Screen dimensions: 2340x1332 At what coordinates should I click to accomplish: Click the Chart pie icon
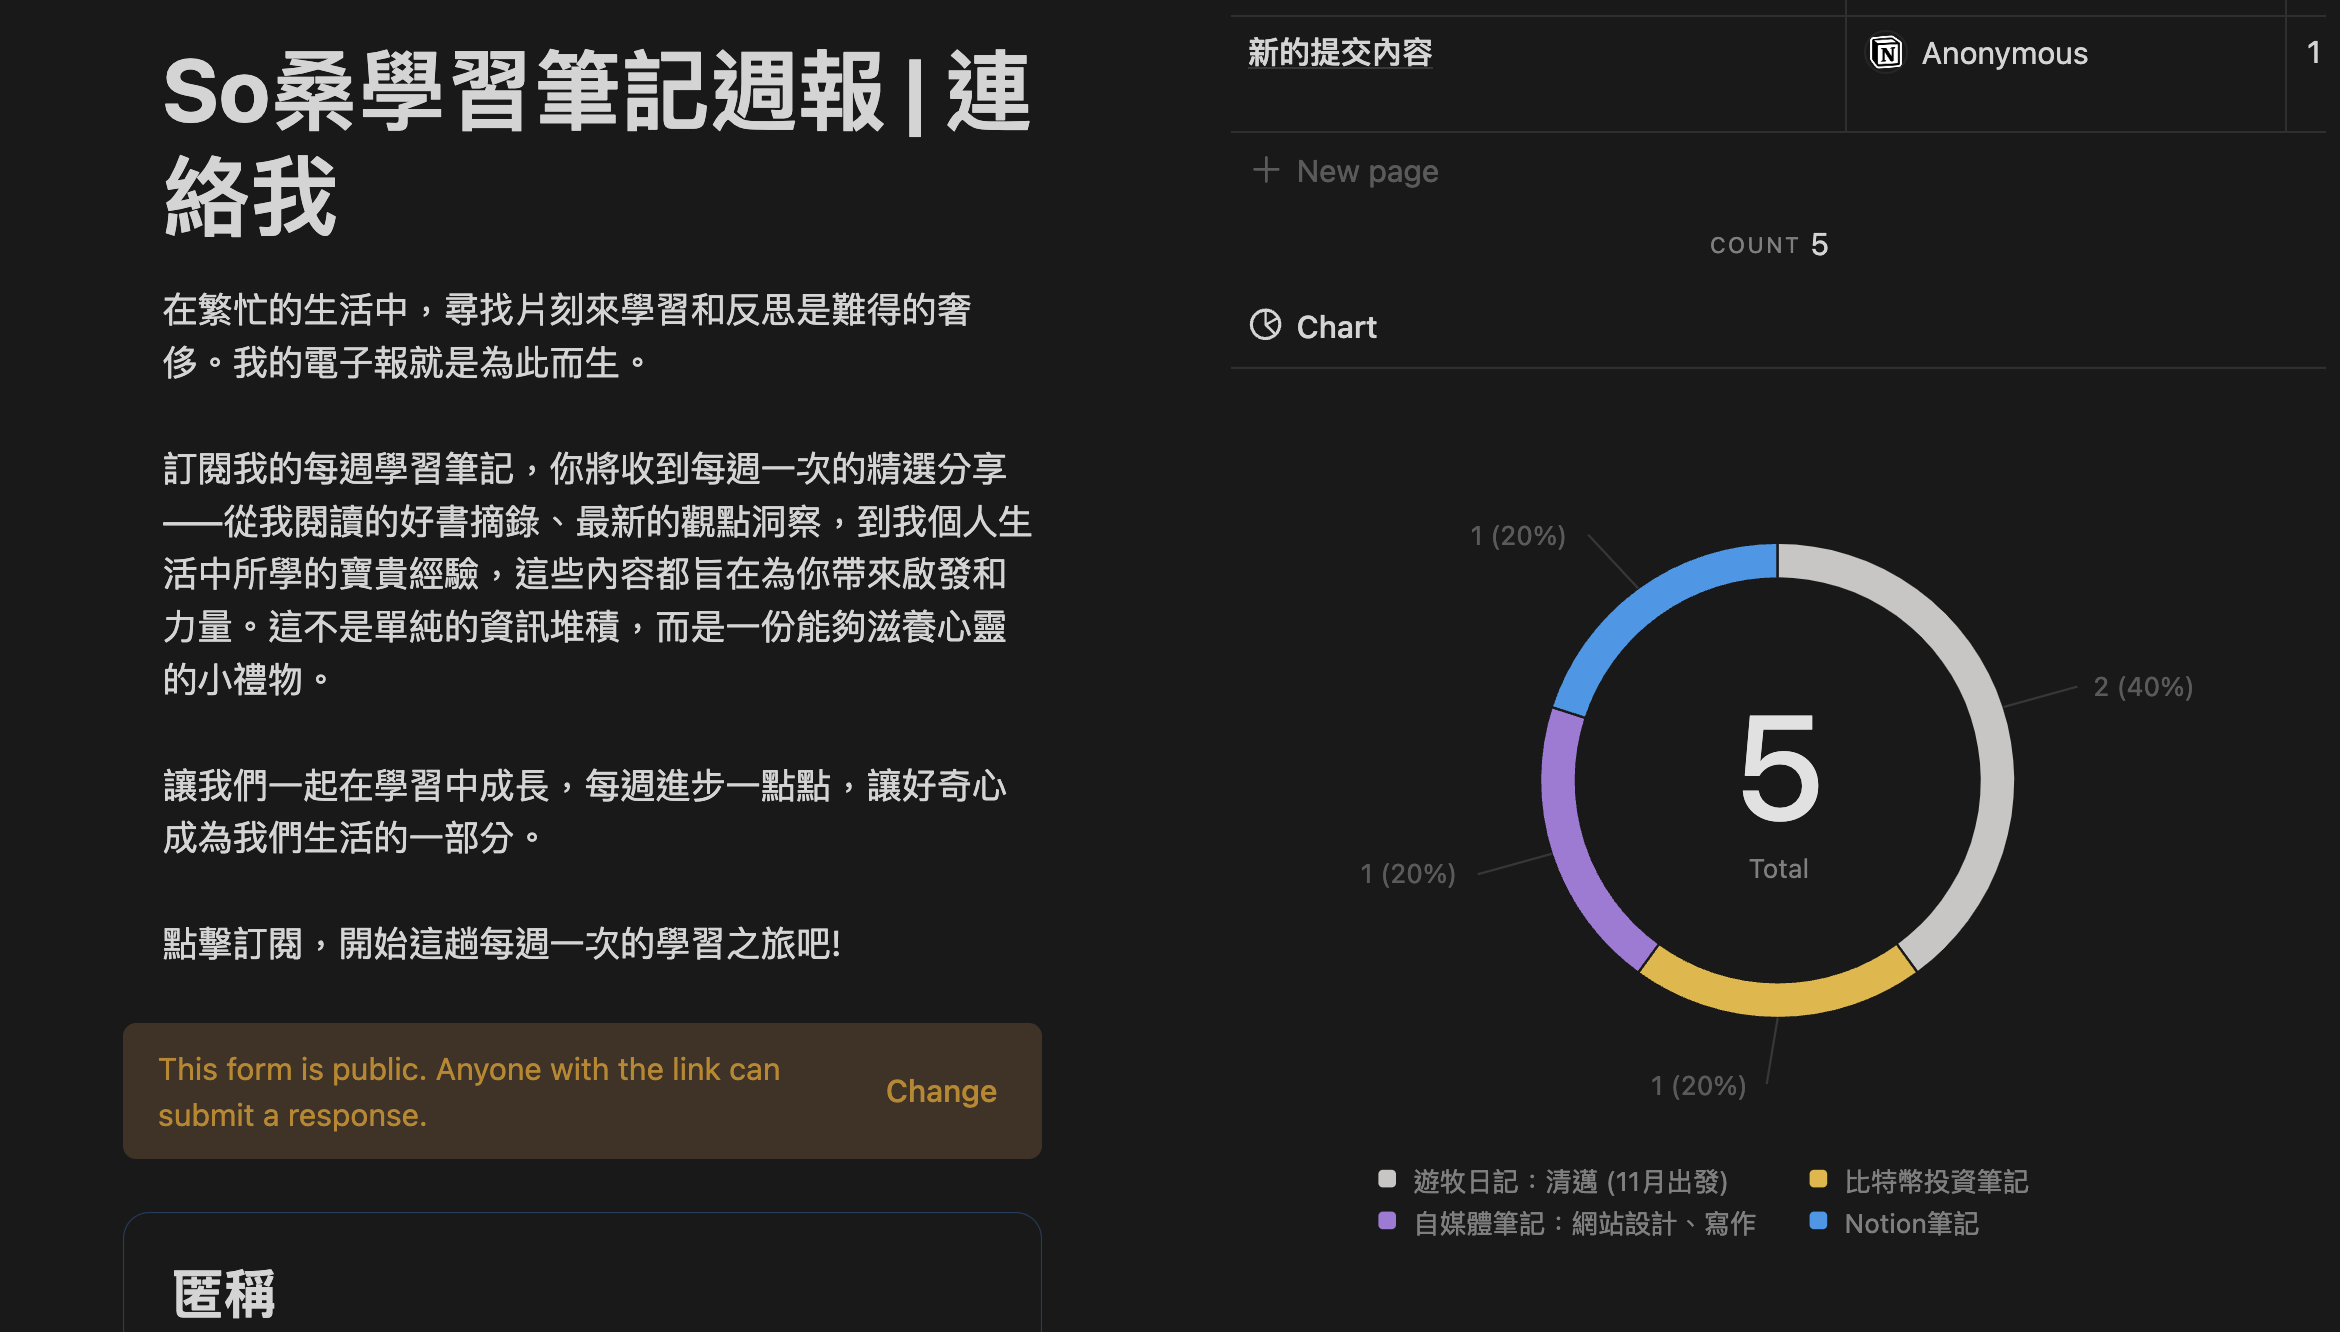[1265, 325]
